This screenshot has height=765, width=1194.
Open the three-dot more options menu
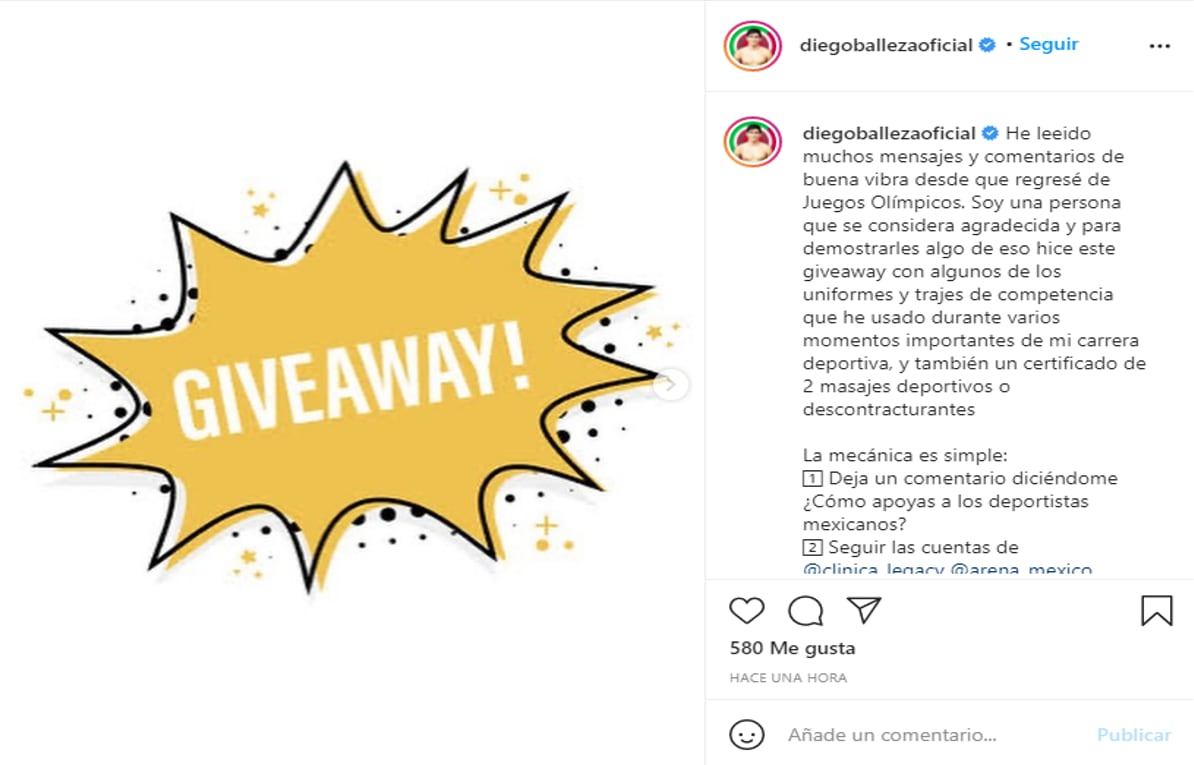pyautogui.click(x=1159, y=46)
